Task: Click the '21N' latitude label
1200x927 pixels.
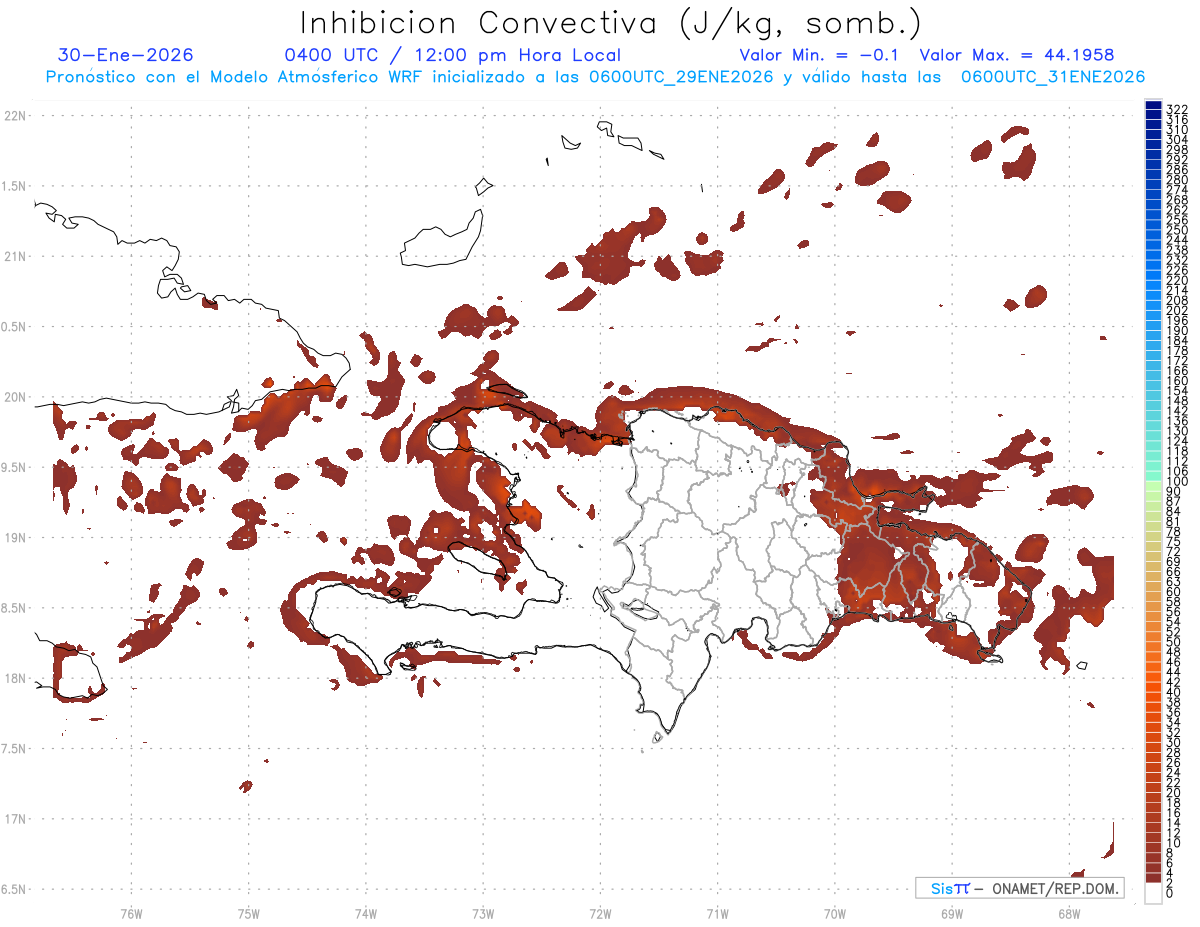Action: click(x=15, y=256)
